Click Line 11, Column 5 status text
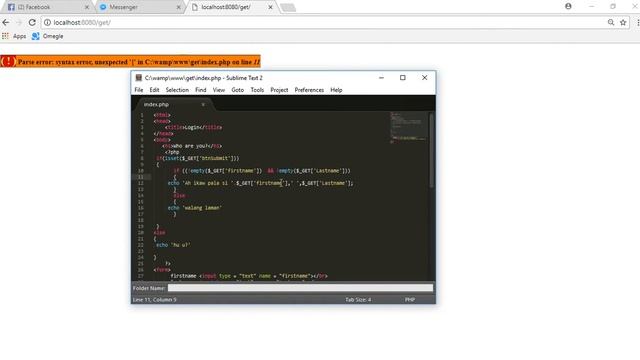 pyautogui.click(x=155, y=300)
